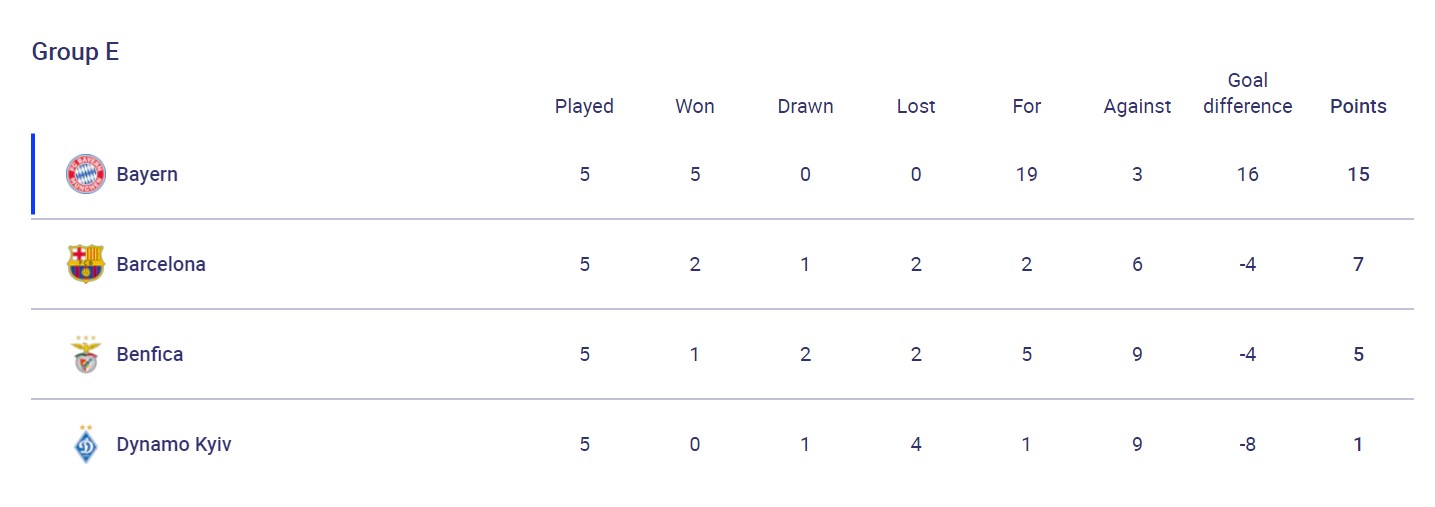Click the Against column header
Screen dimensions: 1435x507
[1137, 106]
